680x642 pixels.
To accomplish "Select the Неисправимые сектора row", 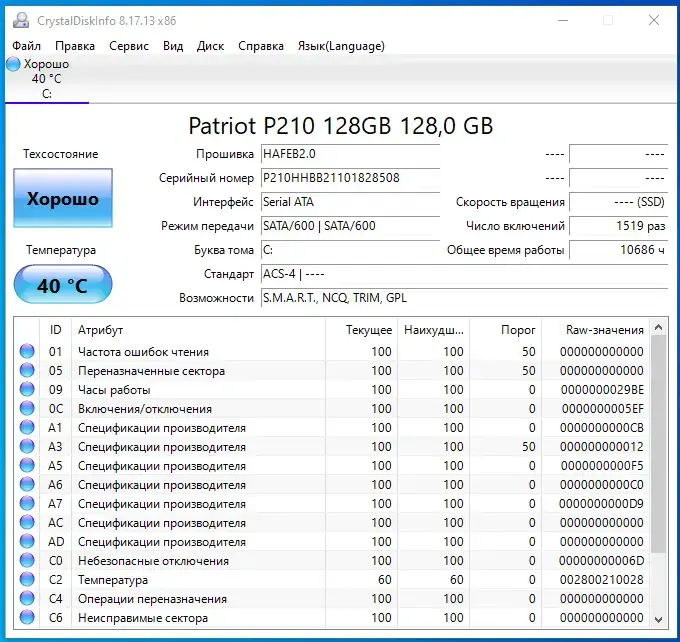I will pos(332,618).
